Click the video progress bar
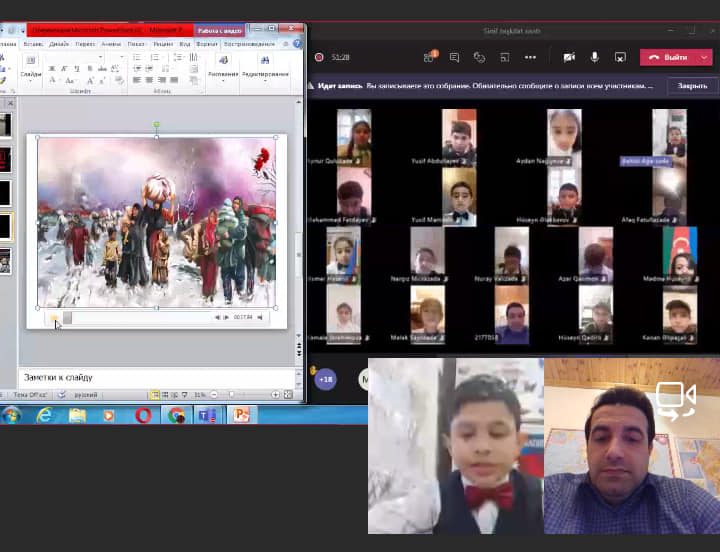 tap(138, 318)
